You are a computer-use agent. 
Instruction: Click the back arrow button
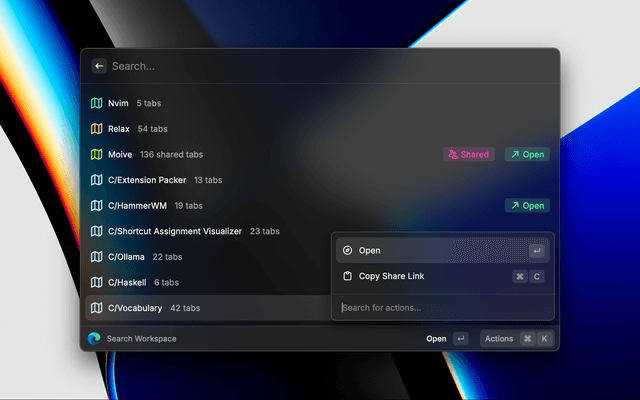(98, 66)
